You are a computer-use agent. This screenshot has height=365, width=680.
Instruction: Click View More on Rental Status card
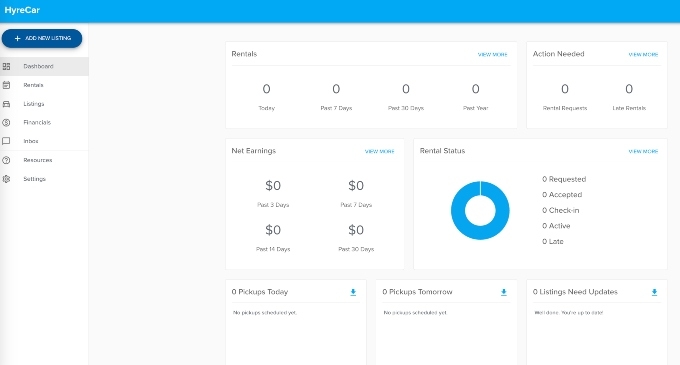point(643,151)
